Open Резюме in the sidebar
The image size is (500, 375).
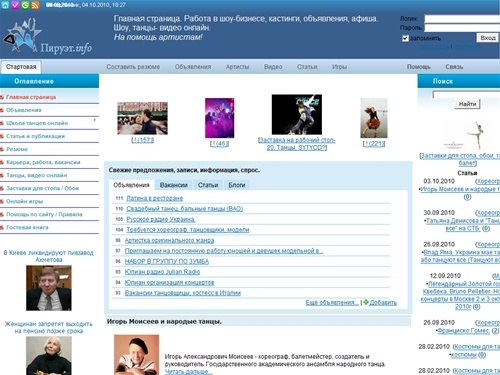17,149
